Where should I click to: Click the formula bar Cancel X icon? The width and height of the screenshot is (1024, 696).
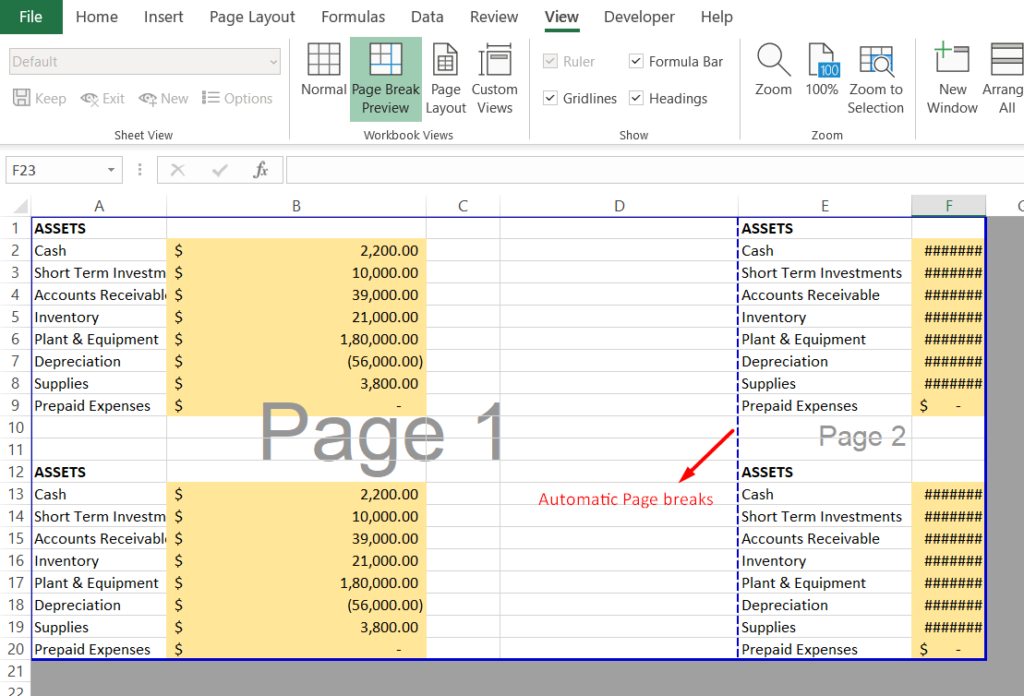coord(177,170)
